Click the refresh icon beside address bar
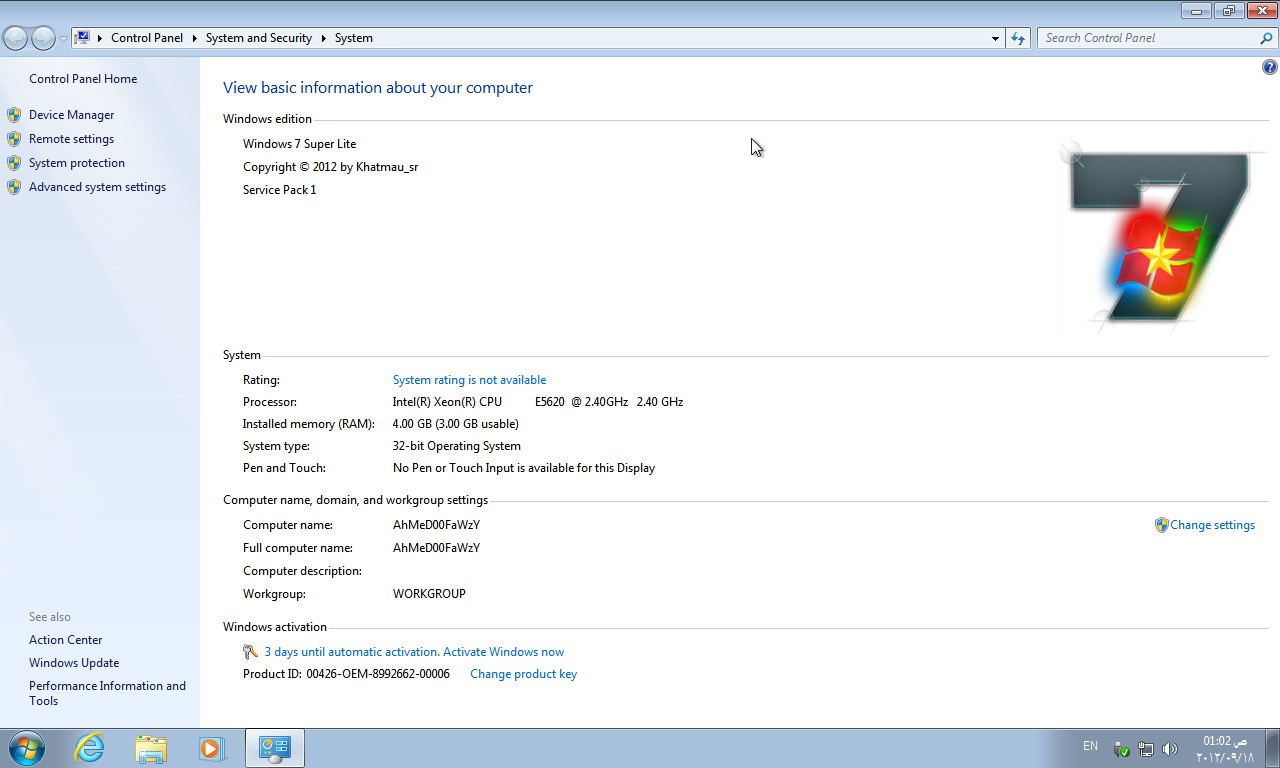1280x768 pixels. point(1018,38)
